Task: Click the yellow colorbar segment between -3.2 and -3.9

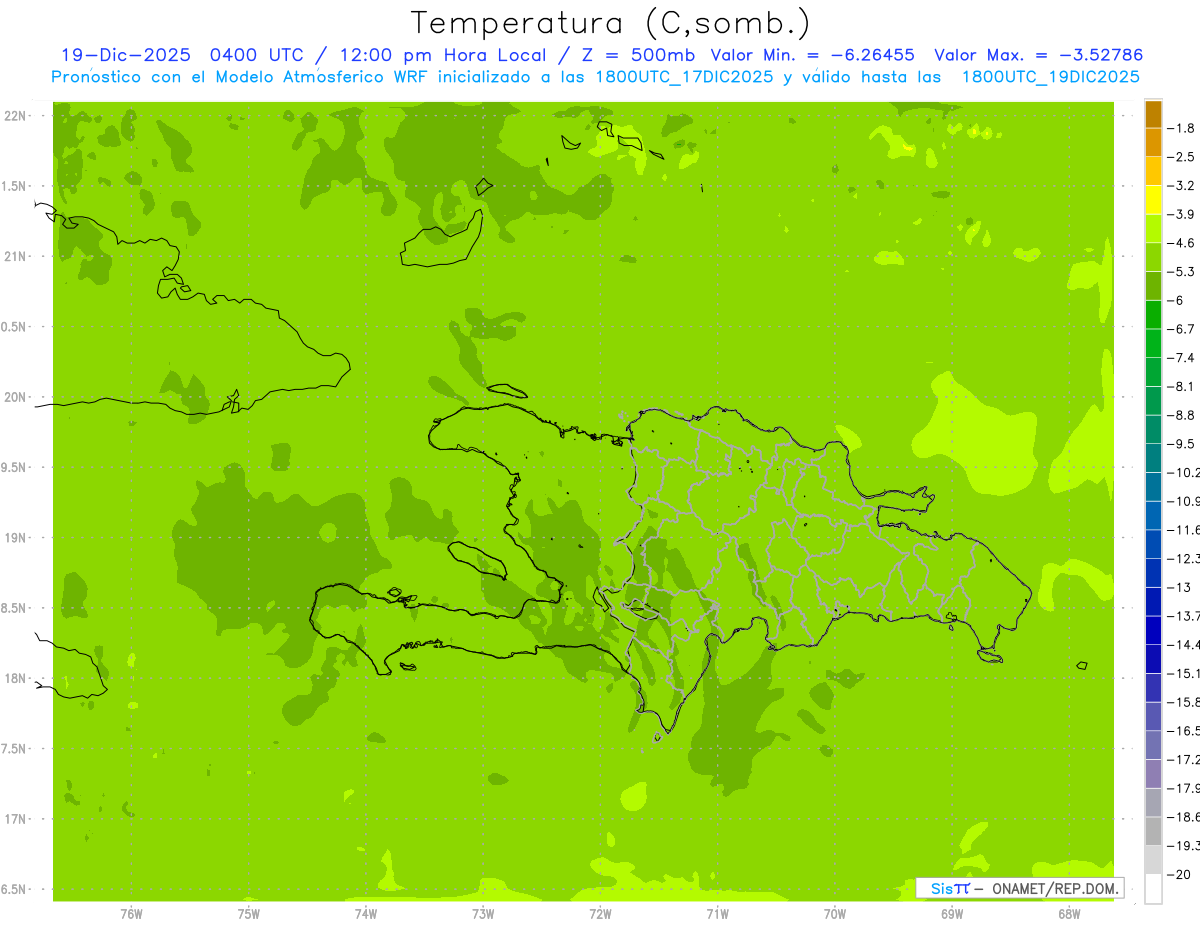Action: click(x=1153, y=200)
